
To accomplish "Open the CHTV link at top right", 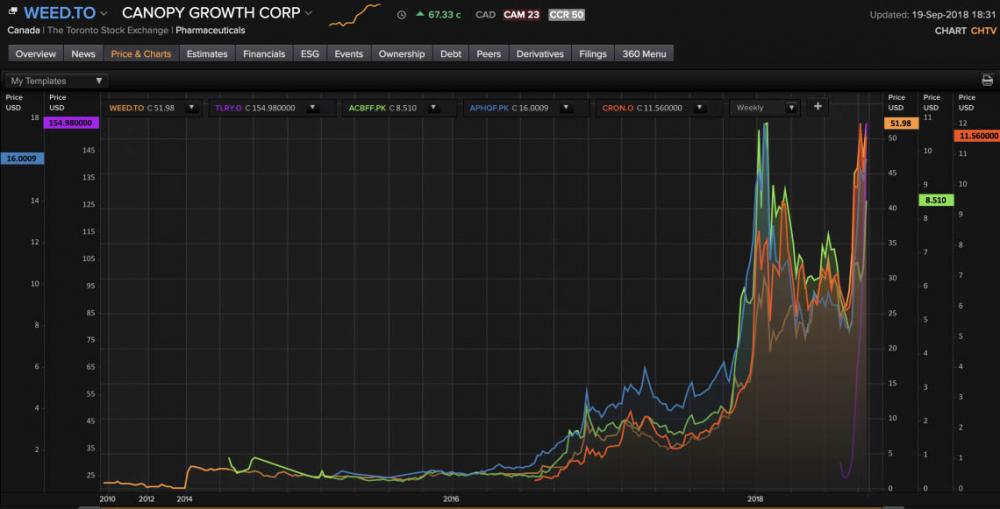I will pos(983,31).
